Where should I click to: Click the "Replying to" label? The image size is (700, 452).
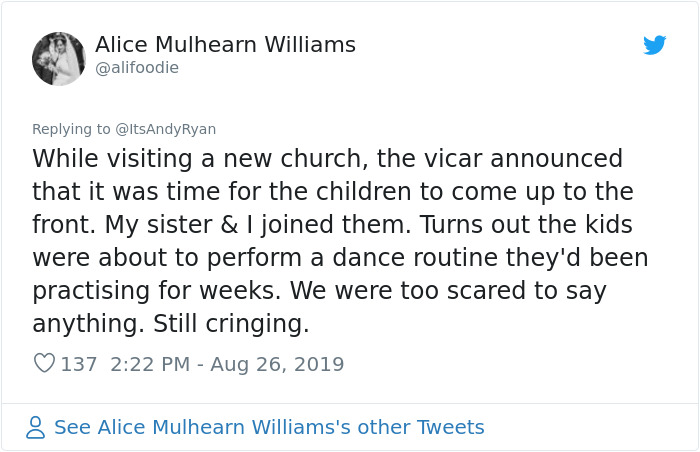click(x=71, y=129)
